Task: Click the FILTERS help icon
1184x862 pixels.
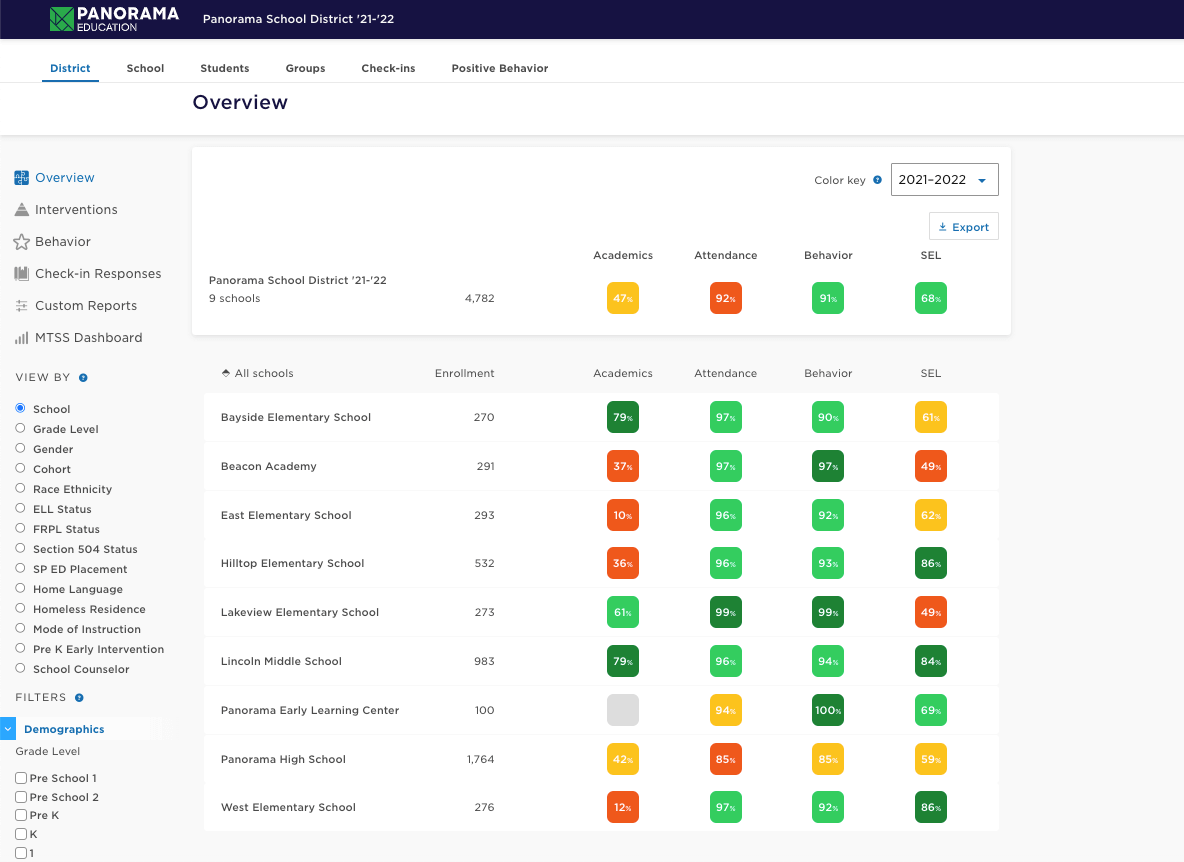Action: click(x=79, y=697)
